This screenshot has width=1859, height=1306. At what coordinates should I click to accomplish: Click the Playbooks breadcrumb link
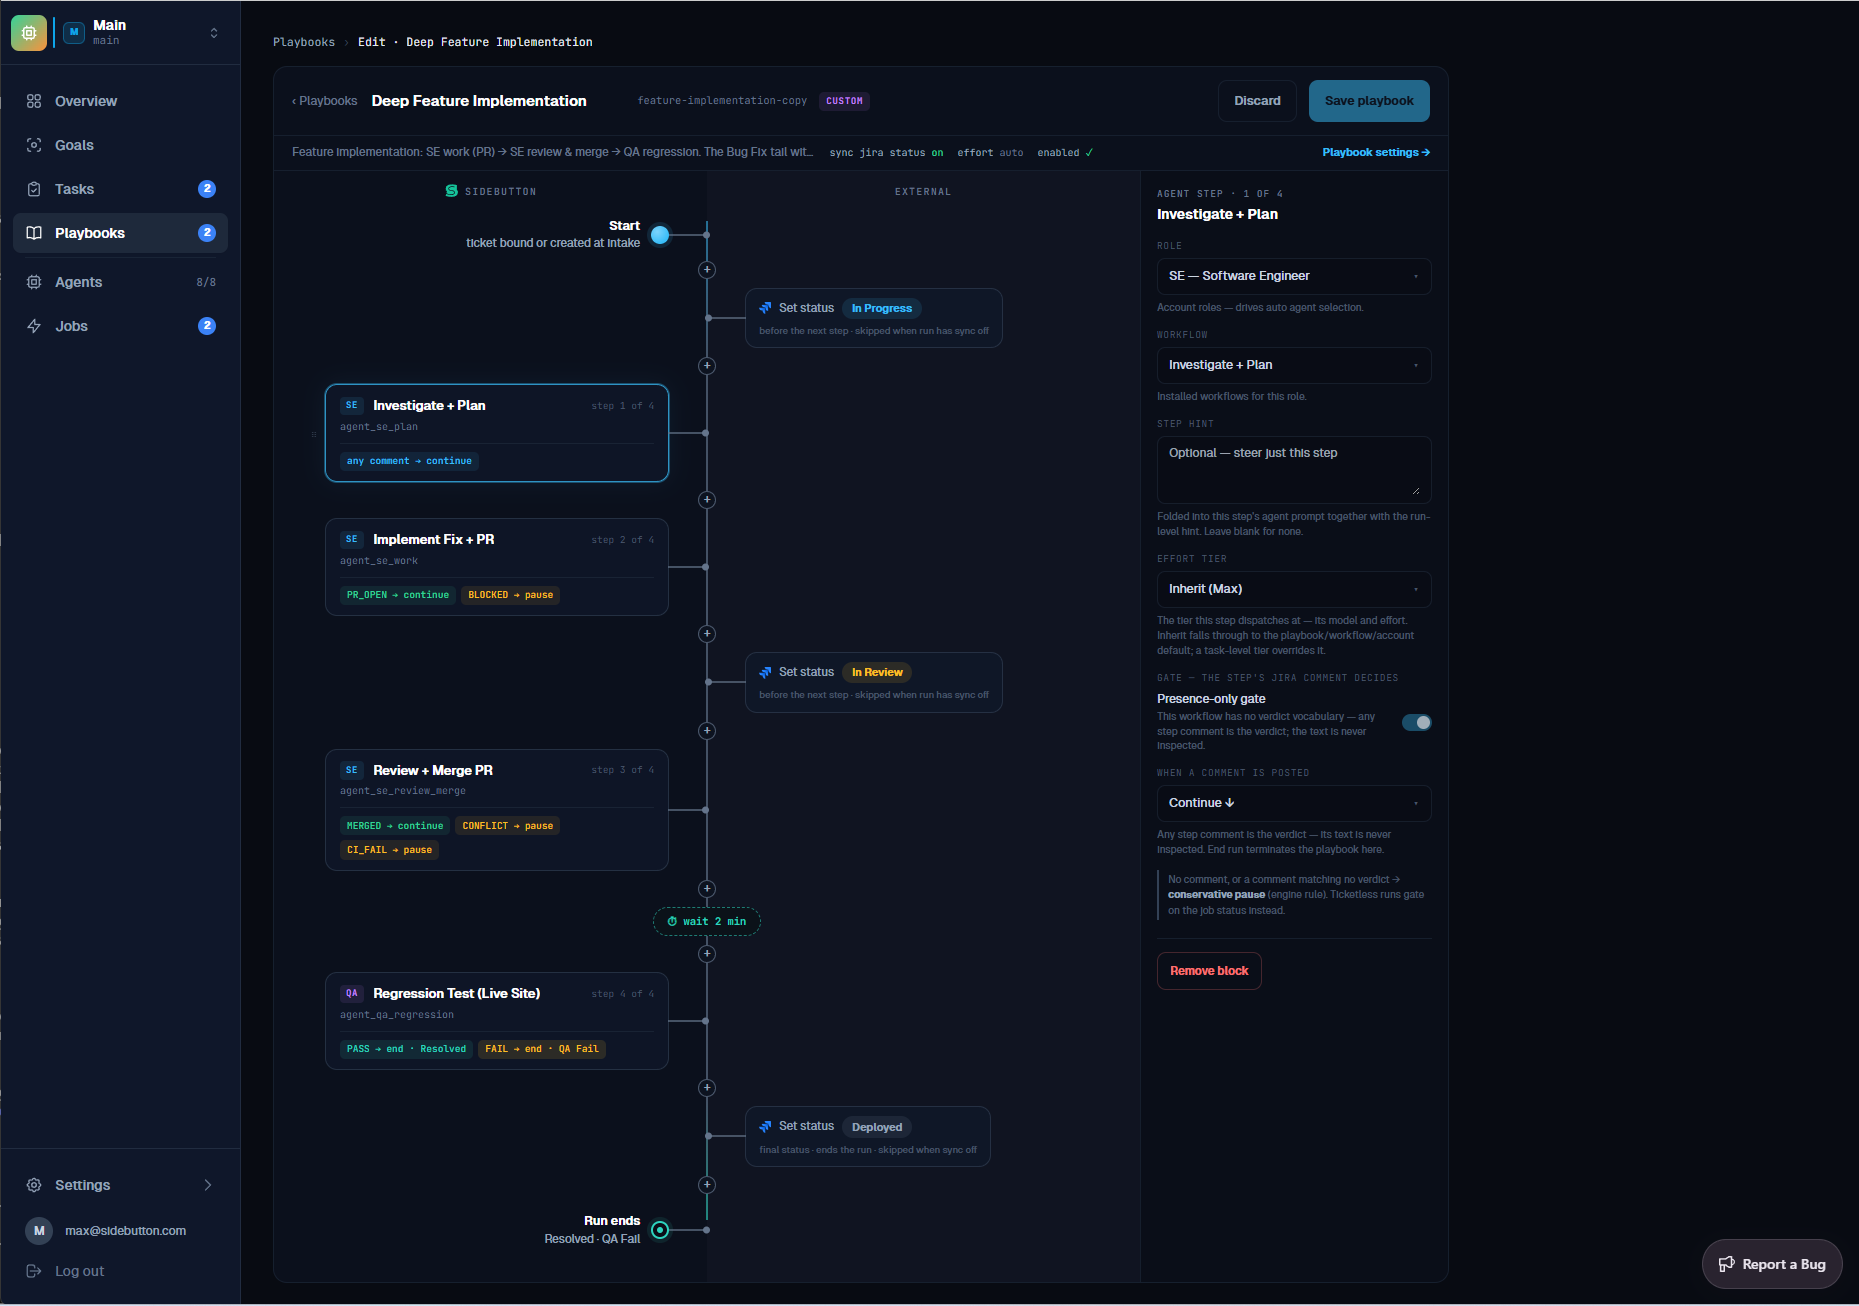(304, 42)
